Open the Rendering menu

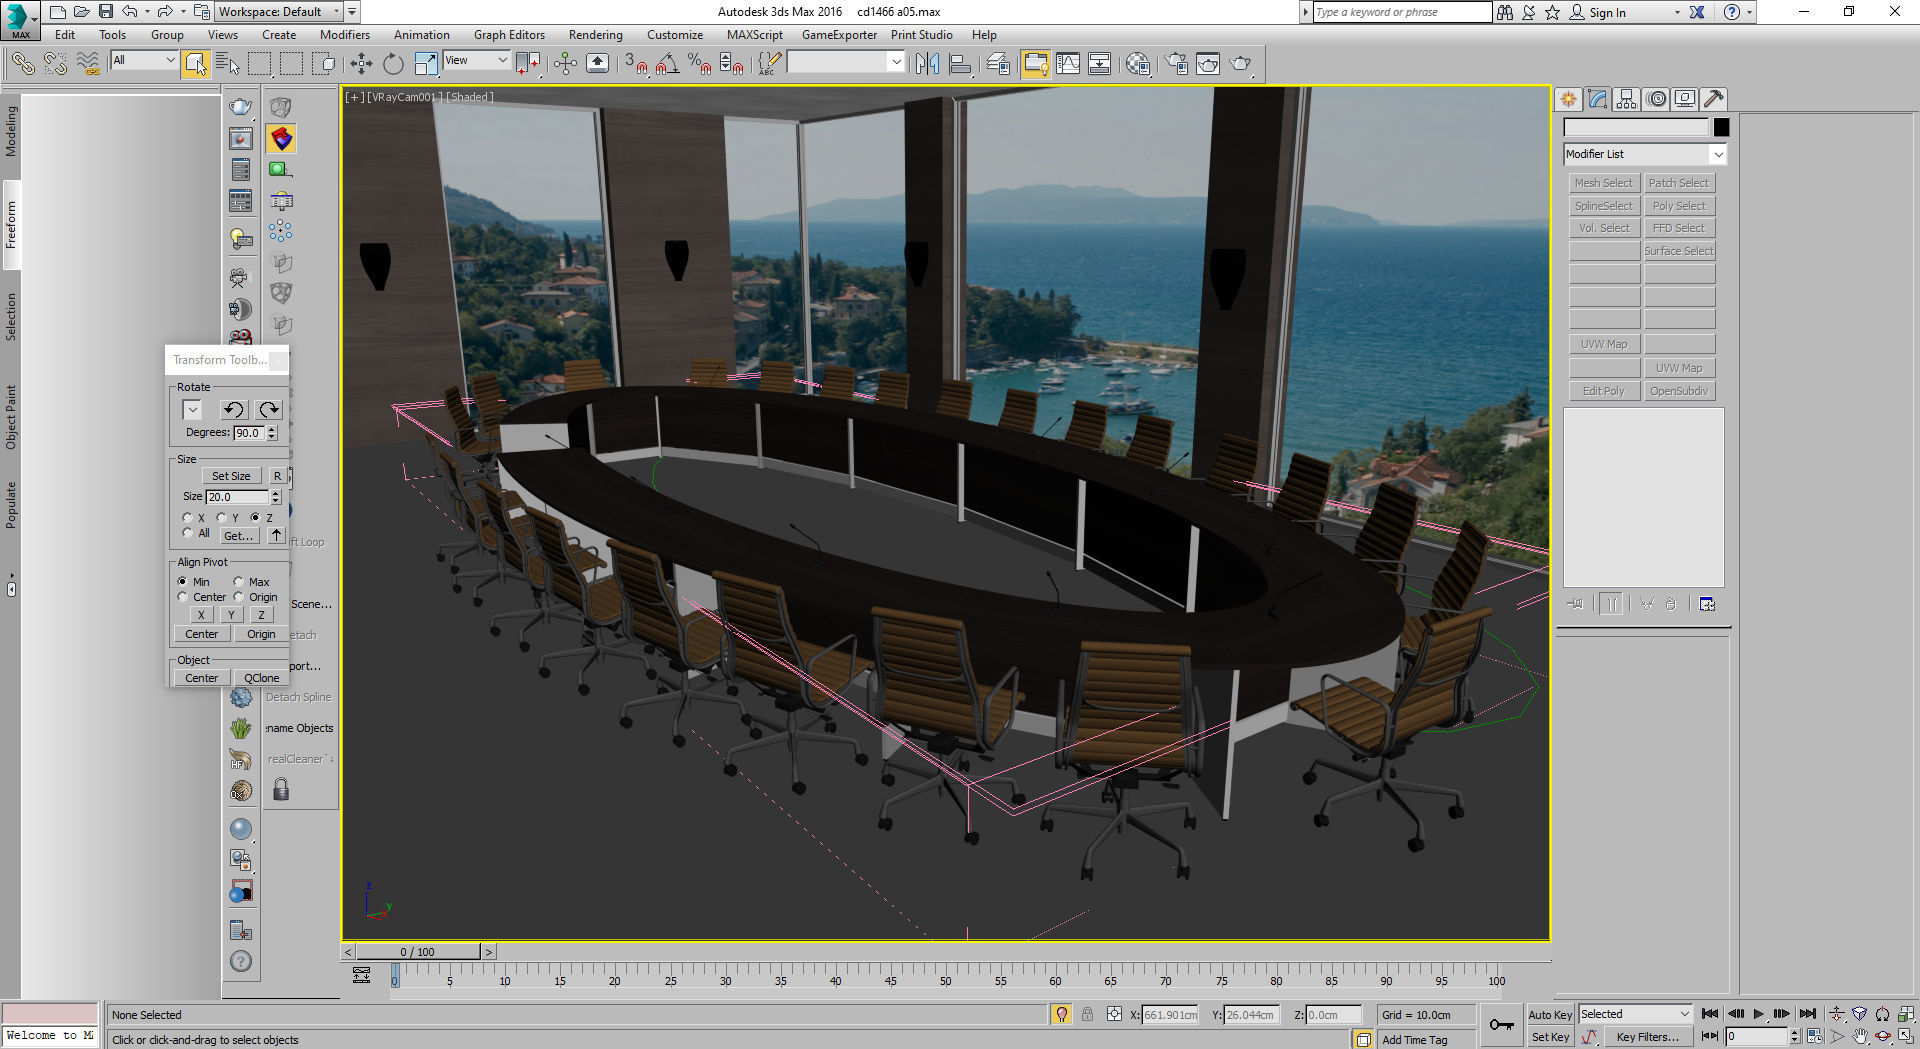596,35
